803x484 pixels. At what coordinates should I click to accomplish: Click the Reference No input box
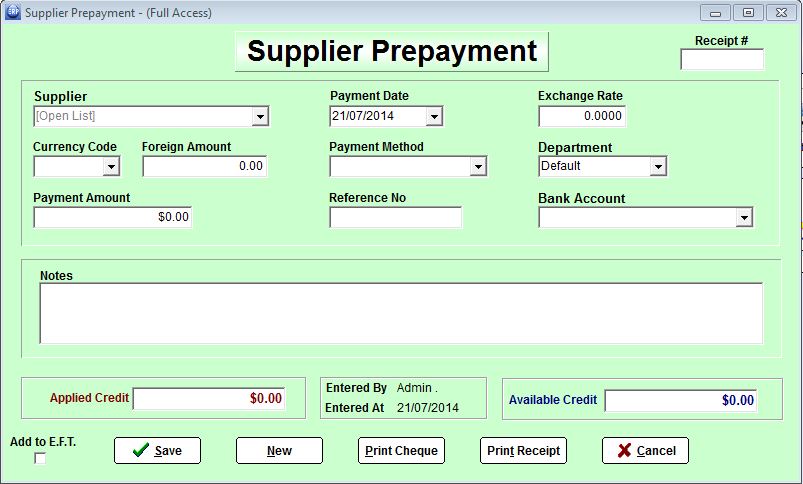(x=395, y=218)
